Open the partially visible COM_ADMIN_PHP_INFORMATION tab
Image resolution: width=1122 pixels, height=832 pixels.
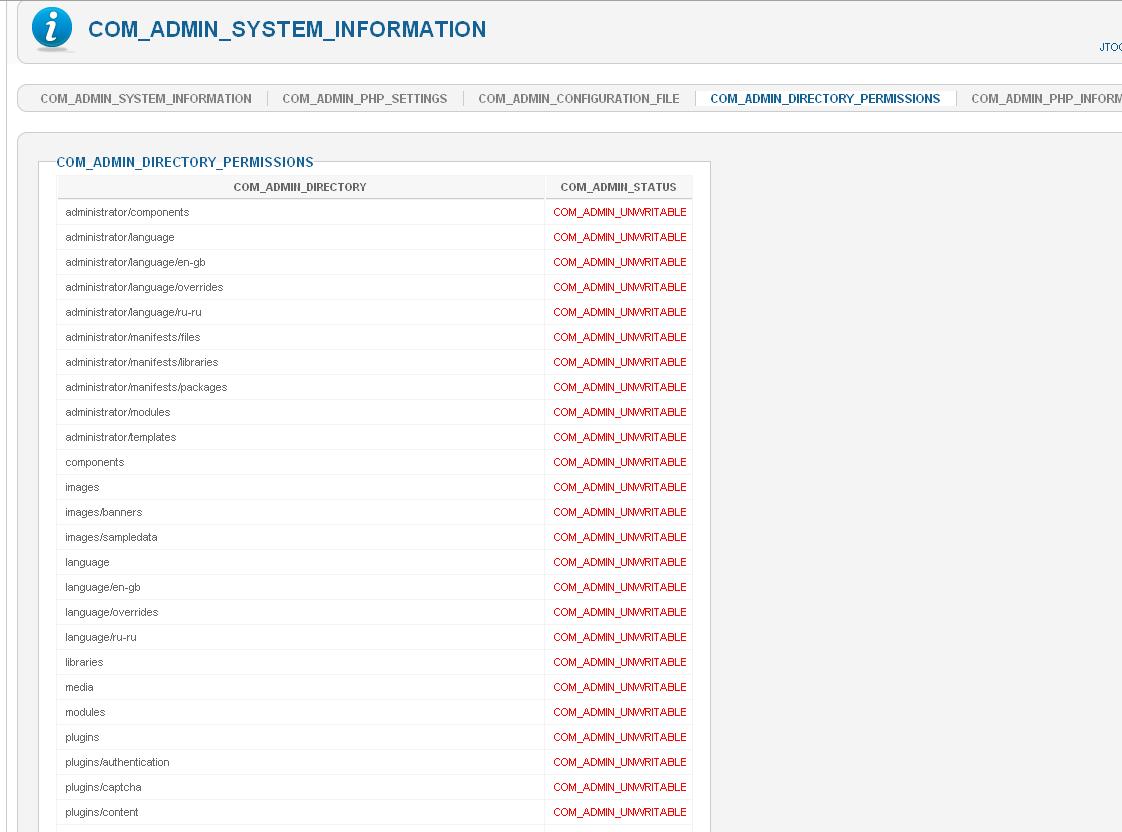1045,99
